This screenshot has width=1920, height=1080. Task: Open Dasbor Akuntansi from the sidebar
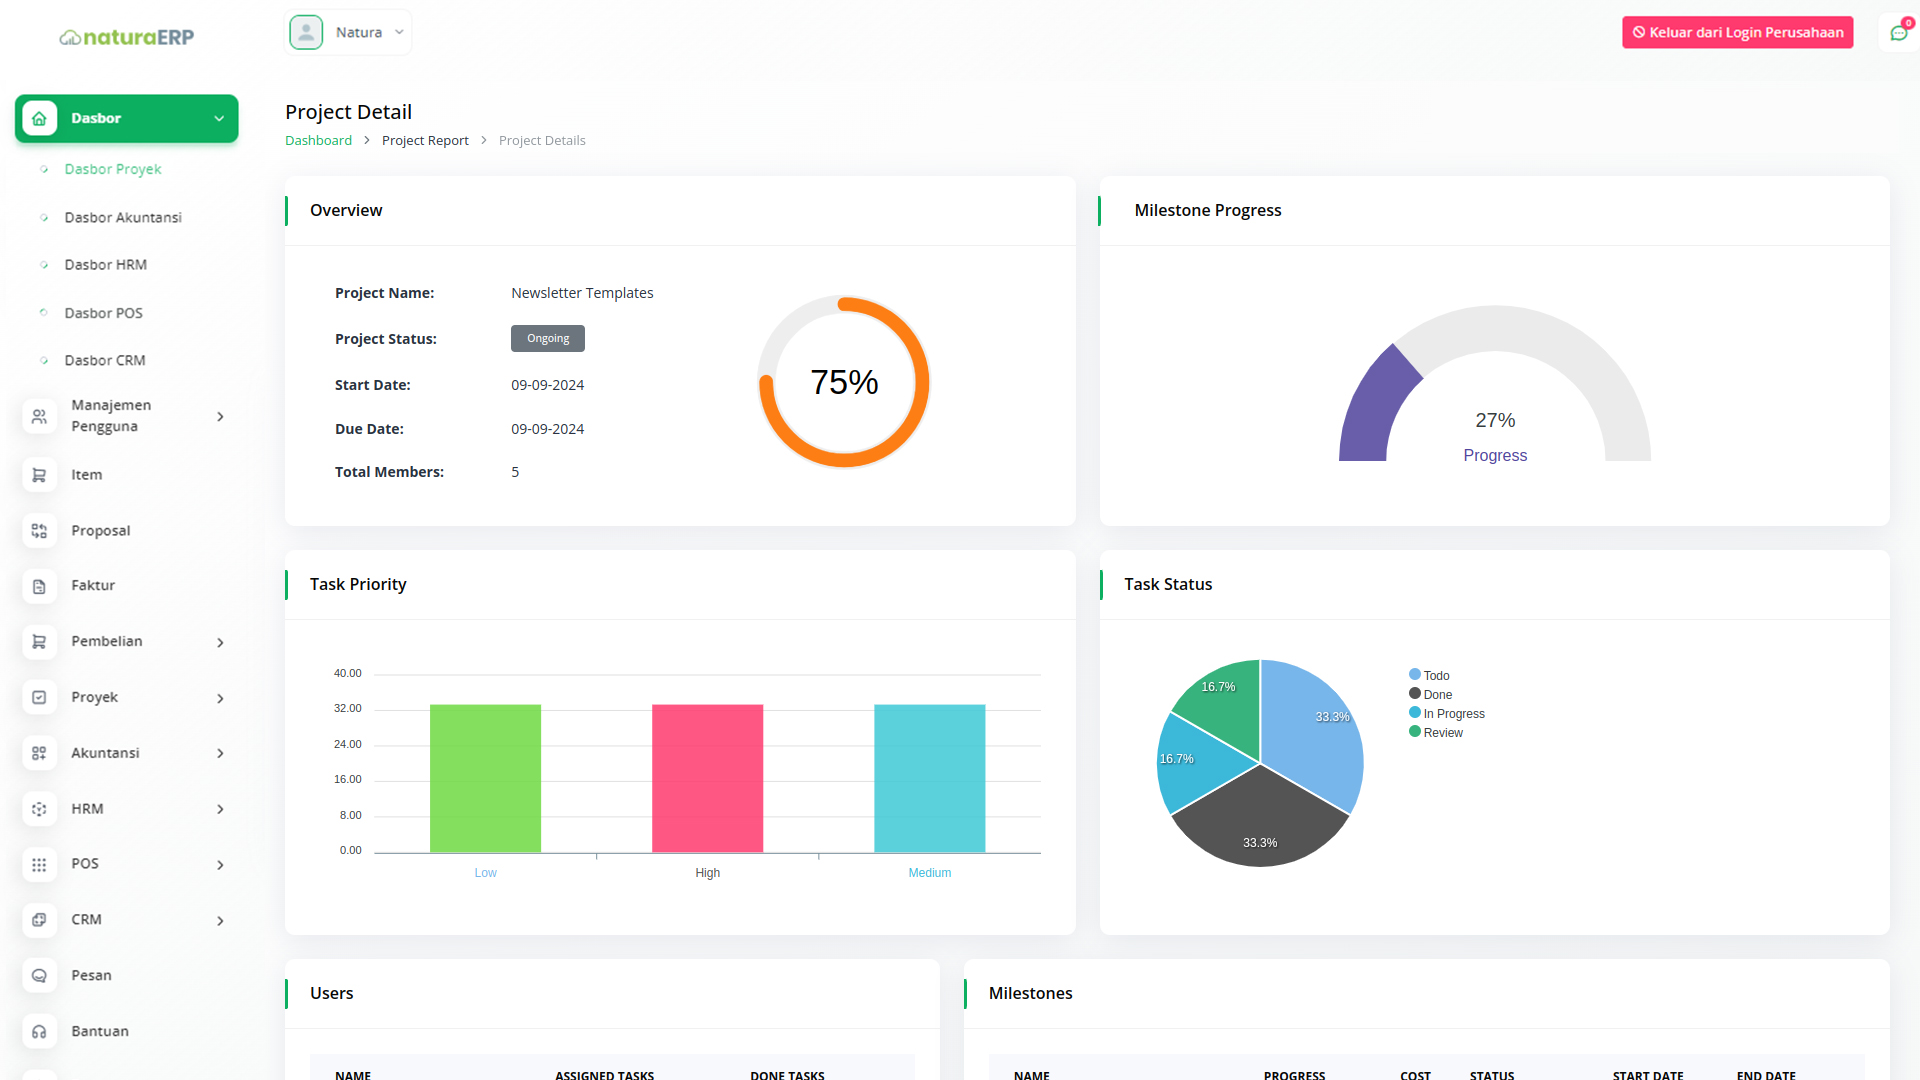[x=123, y=217]
